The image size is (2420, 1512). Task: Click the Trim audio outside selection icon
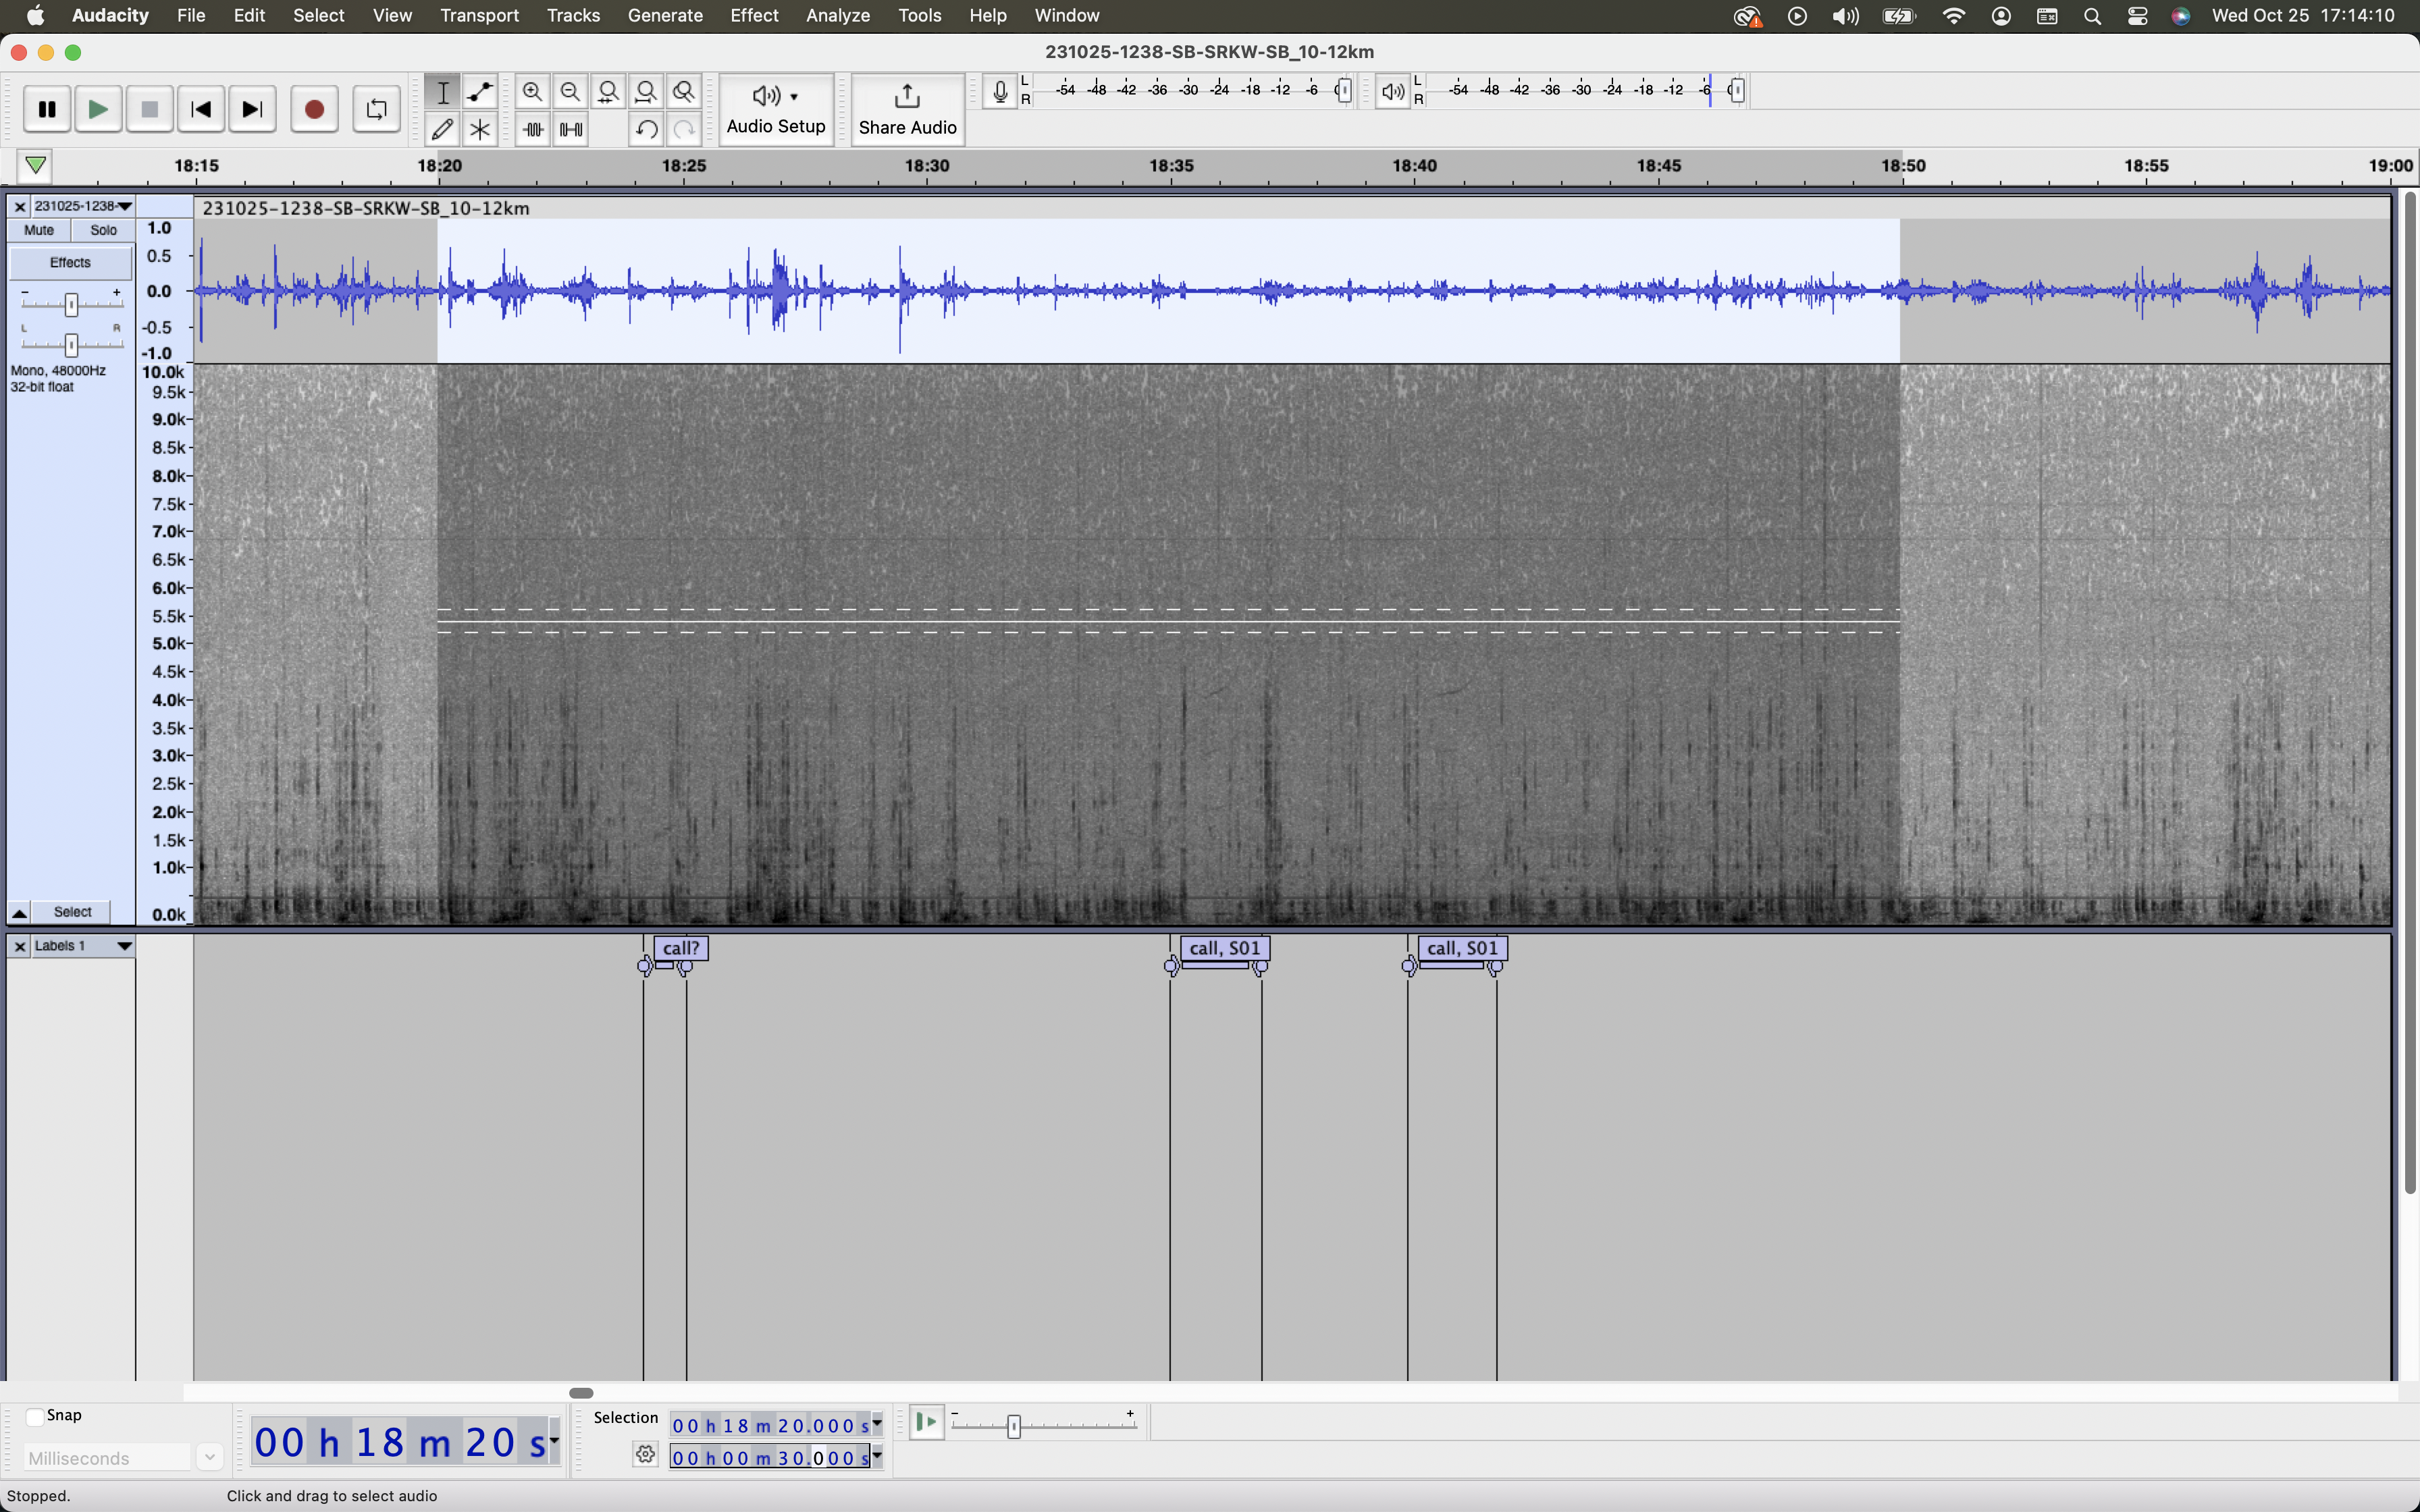click(x=533, y=130)
